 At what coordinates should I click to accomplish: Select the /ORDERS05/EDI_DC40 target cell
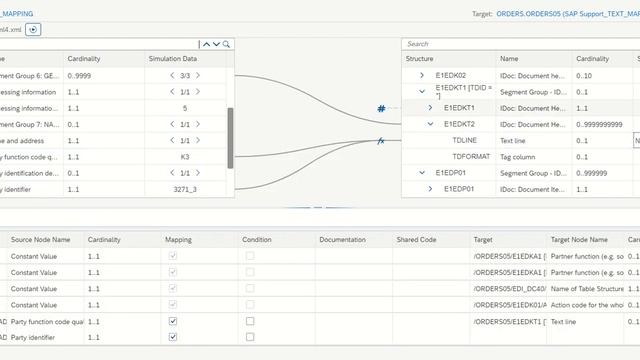508,289
